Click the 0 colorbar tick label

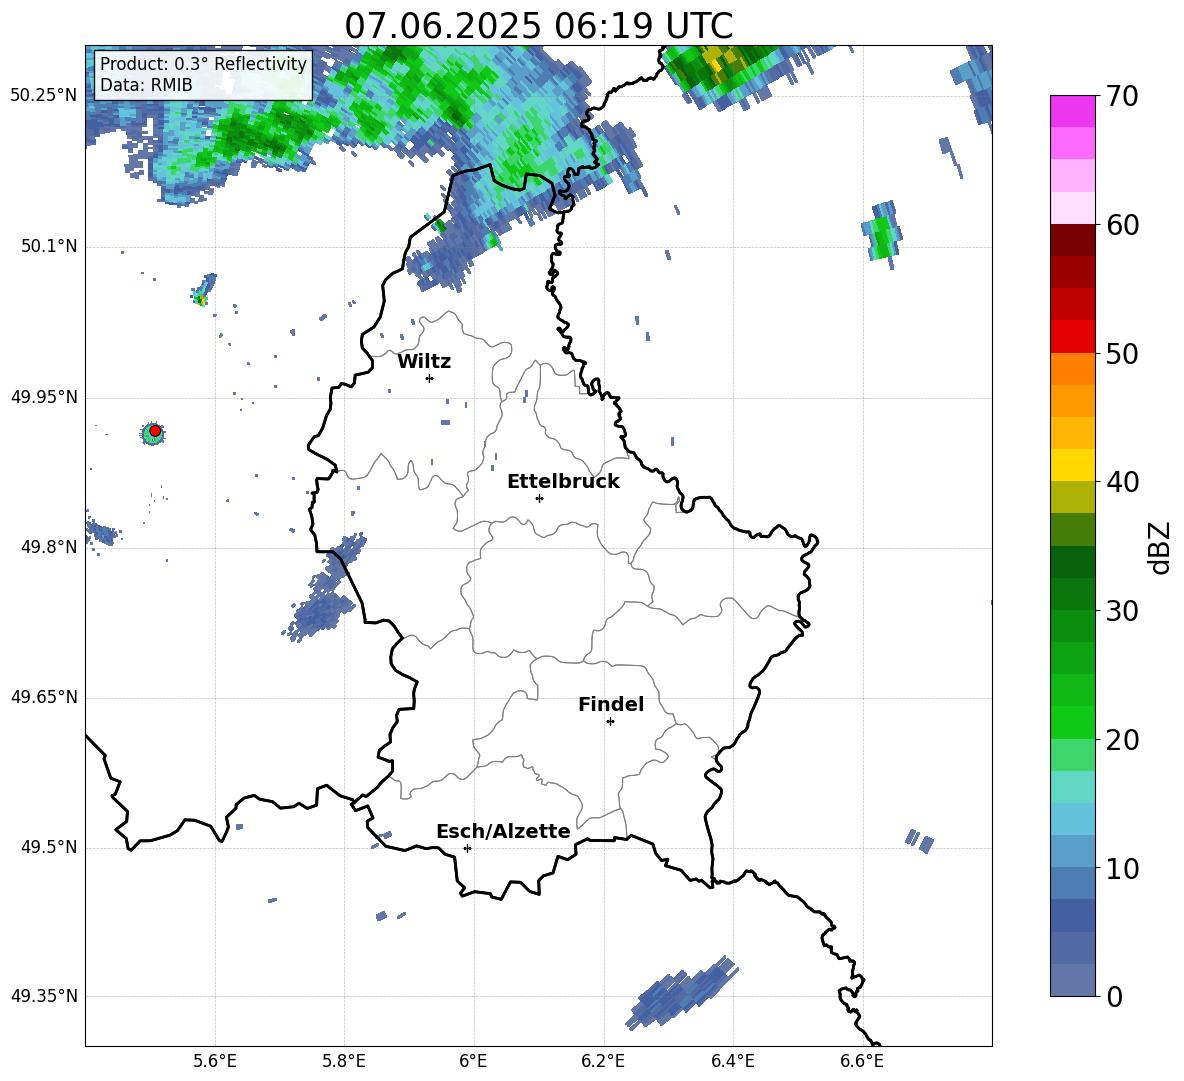1114,997
